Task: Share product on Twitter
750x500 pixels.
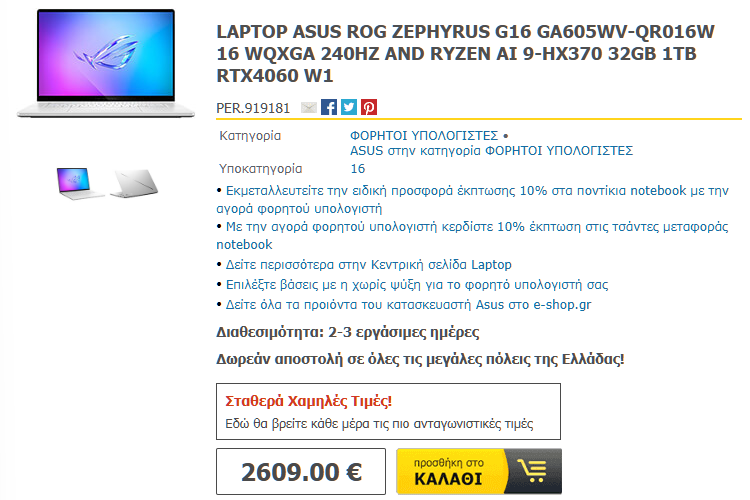Action: pyautogui.click(x=349, y=107)
